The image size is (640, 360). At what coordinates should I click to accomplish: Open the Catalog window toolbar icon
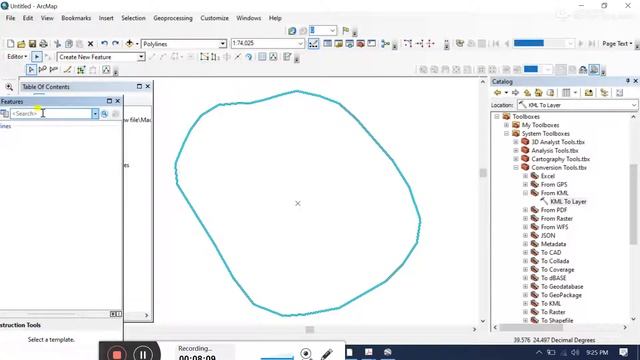coord(338,43)
